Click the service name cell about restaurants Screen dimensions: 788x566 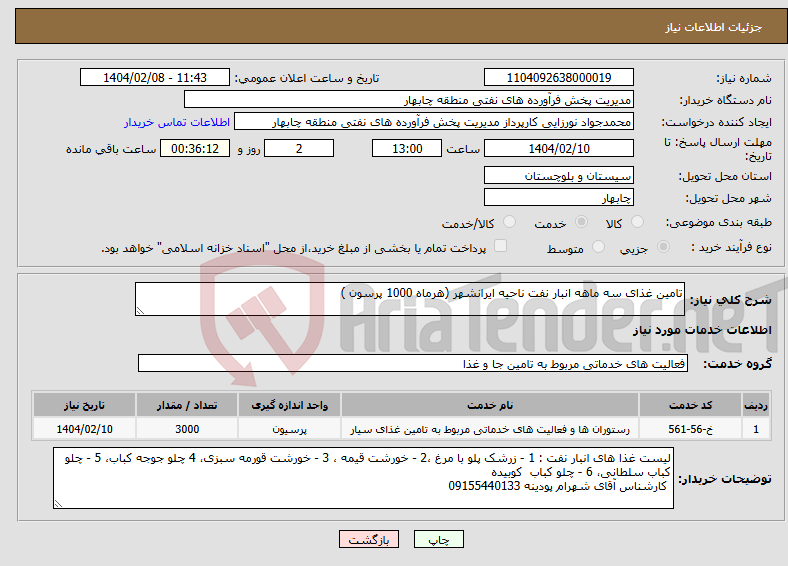[x=490, y=429]
